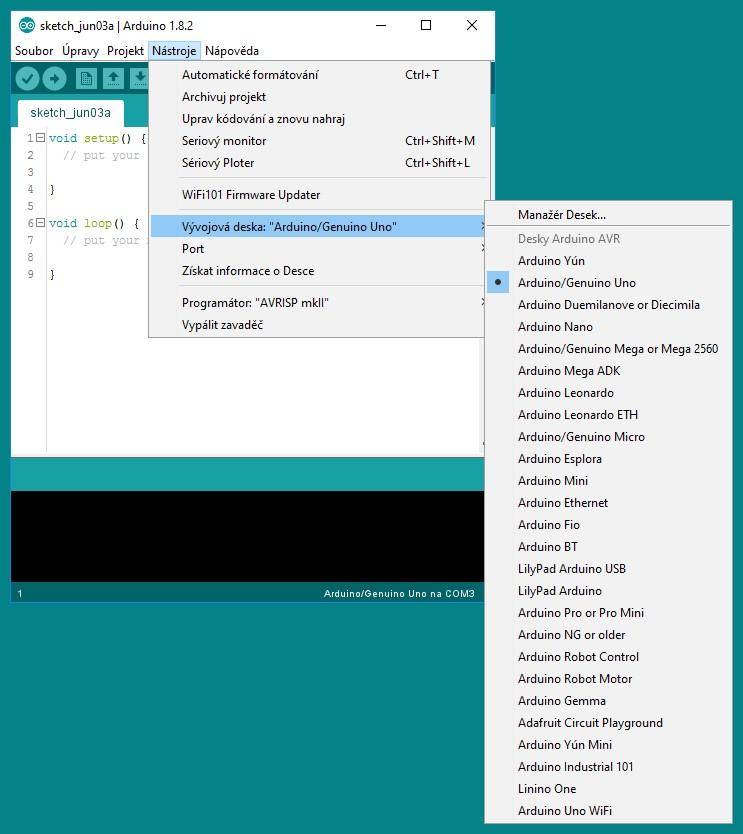This screenshot has width=743, height=834.
Task: Minimize the Arduino window
Action: tap(381, 25)
